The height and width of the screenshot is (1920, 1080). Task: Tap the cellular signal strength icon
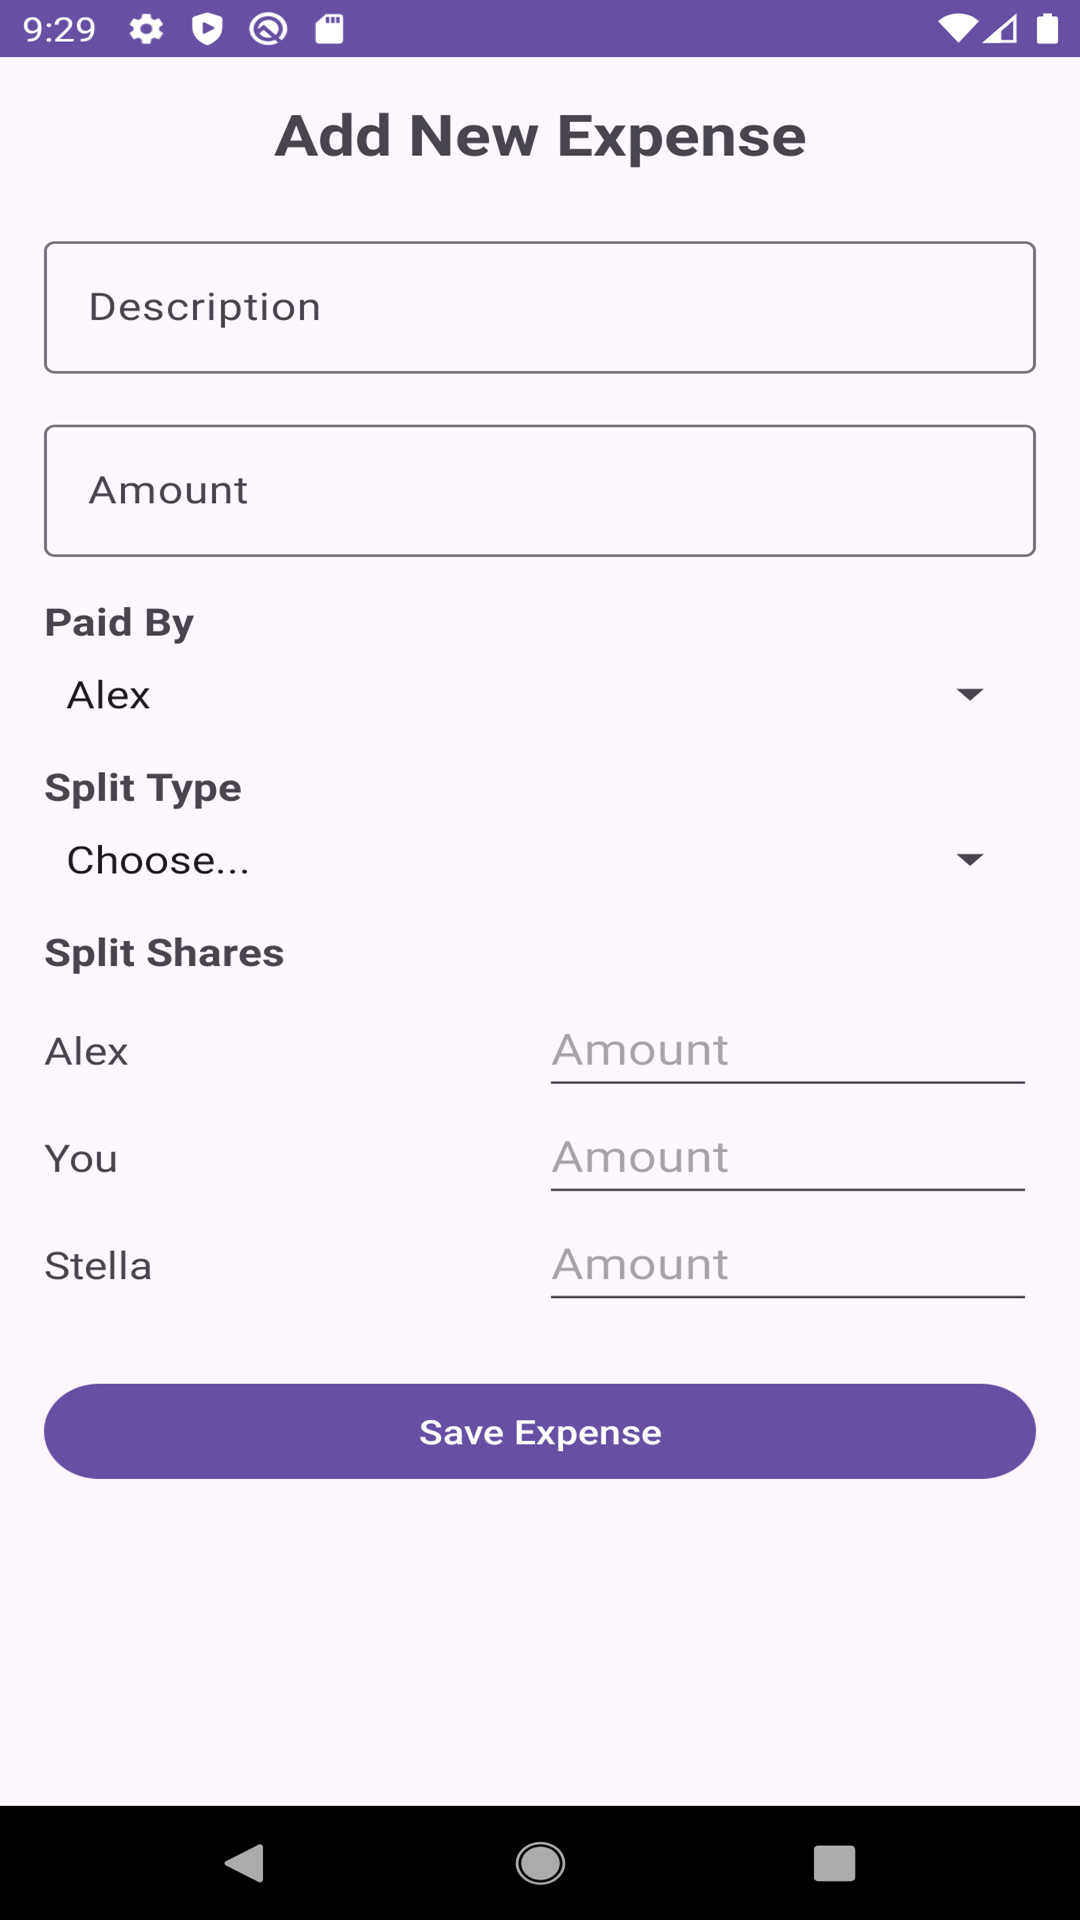(1000, 29)
